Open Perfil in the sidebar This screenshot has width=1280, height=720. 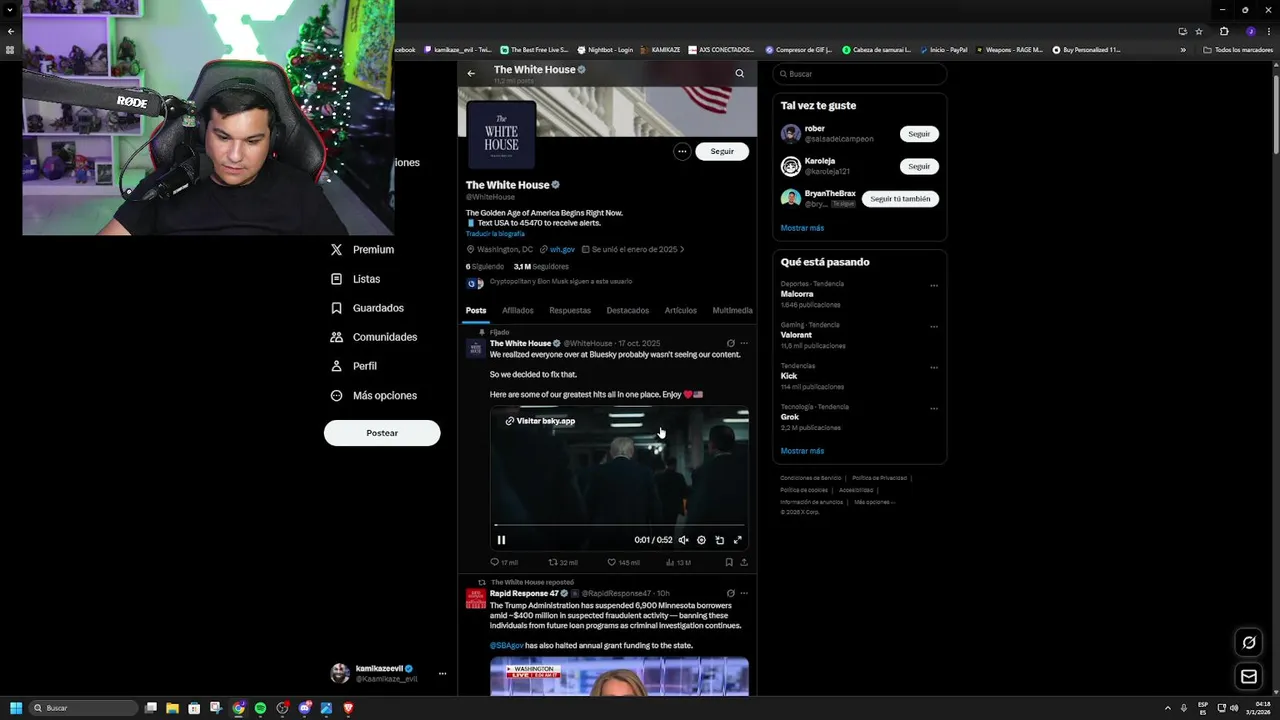[354, 366]
